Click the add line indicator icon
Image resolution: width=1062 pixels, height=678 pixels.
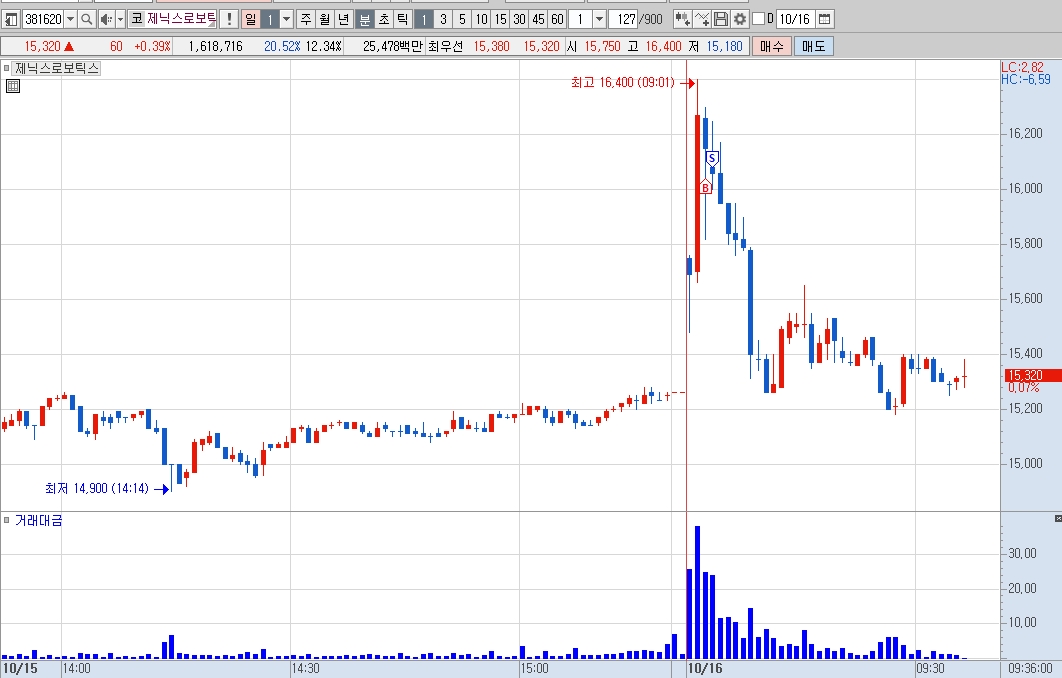[702, 19]
